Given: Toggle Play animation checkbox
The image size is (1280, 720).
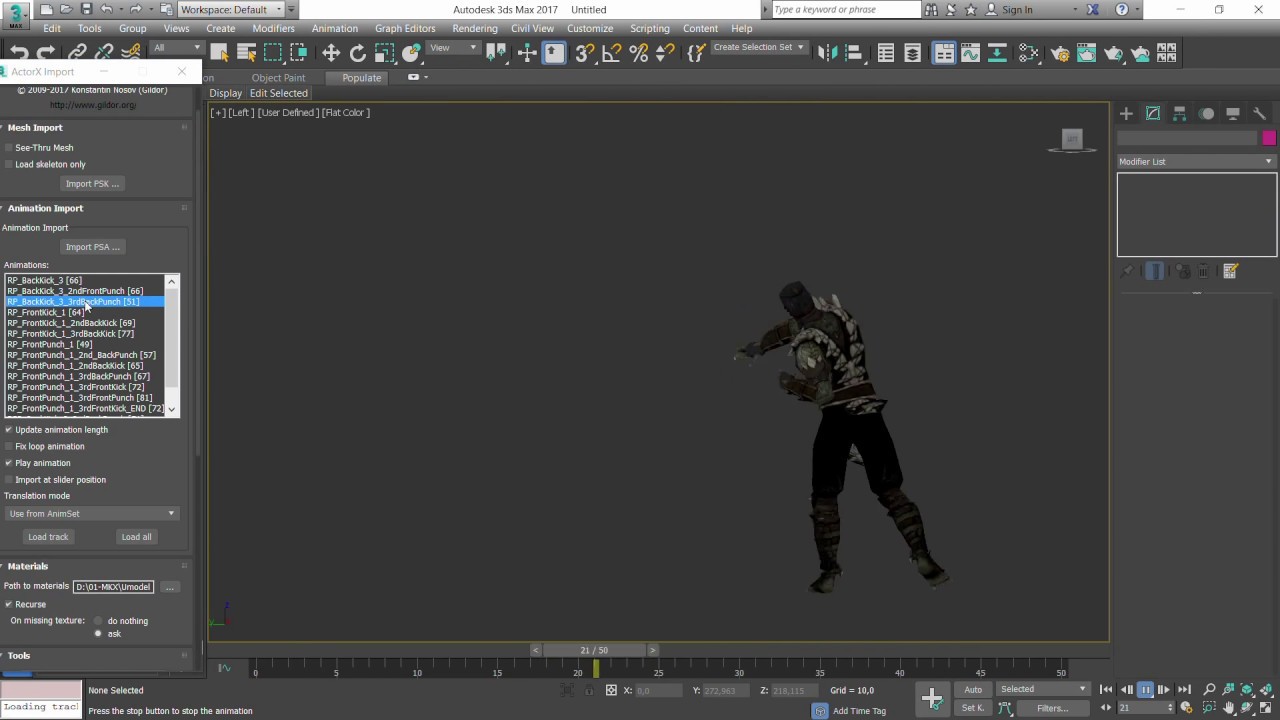Looking at the screenshot, I should pos(9,463).
